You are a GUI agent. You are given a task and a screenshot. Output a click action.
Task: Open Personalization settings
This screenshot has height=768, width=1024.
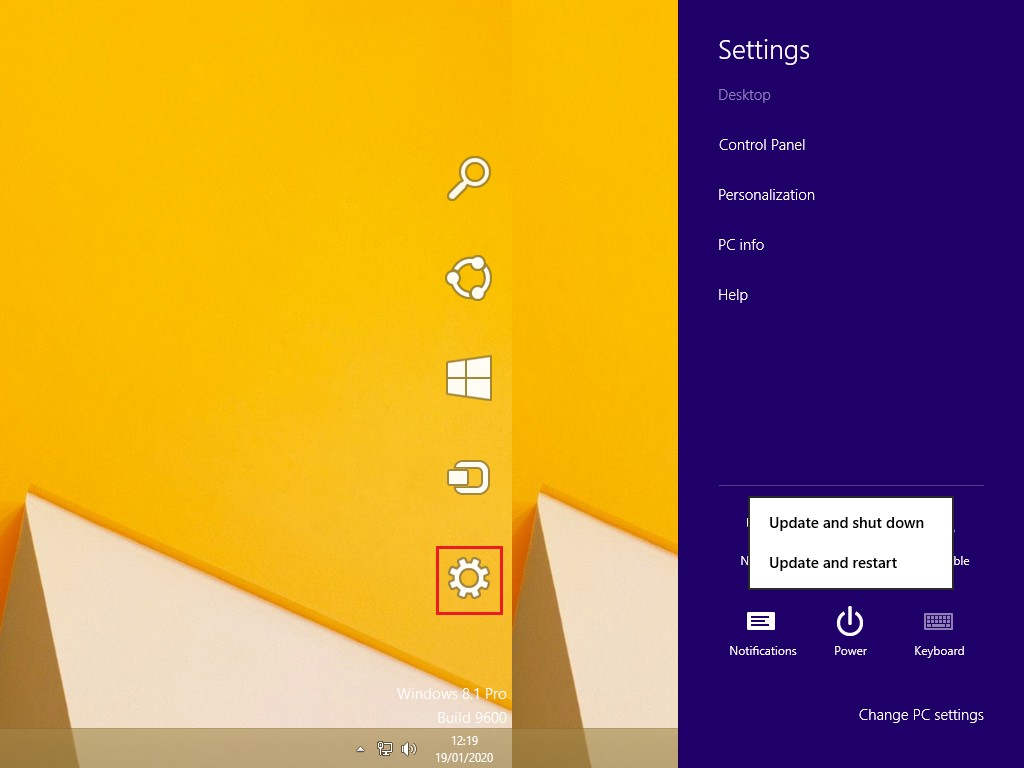766,195
